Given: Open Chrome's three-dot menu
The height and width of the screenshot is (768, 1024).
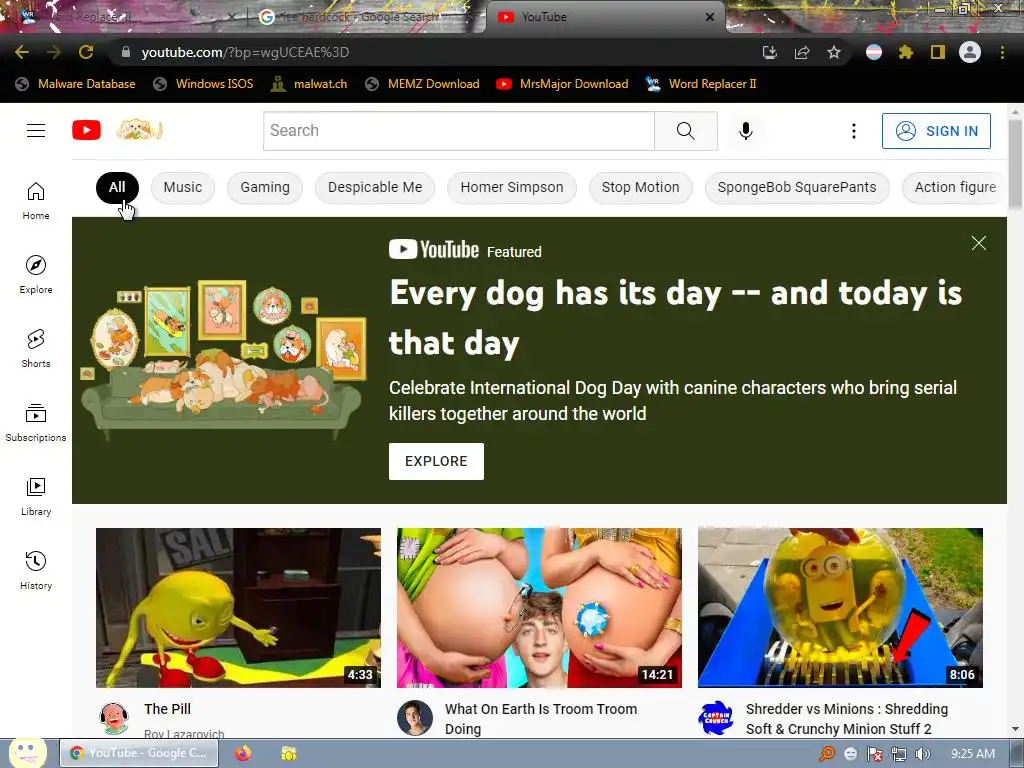Looking at the screenshot, I should tap(1002, 52).
